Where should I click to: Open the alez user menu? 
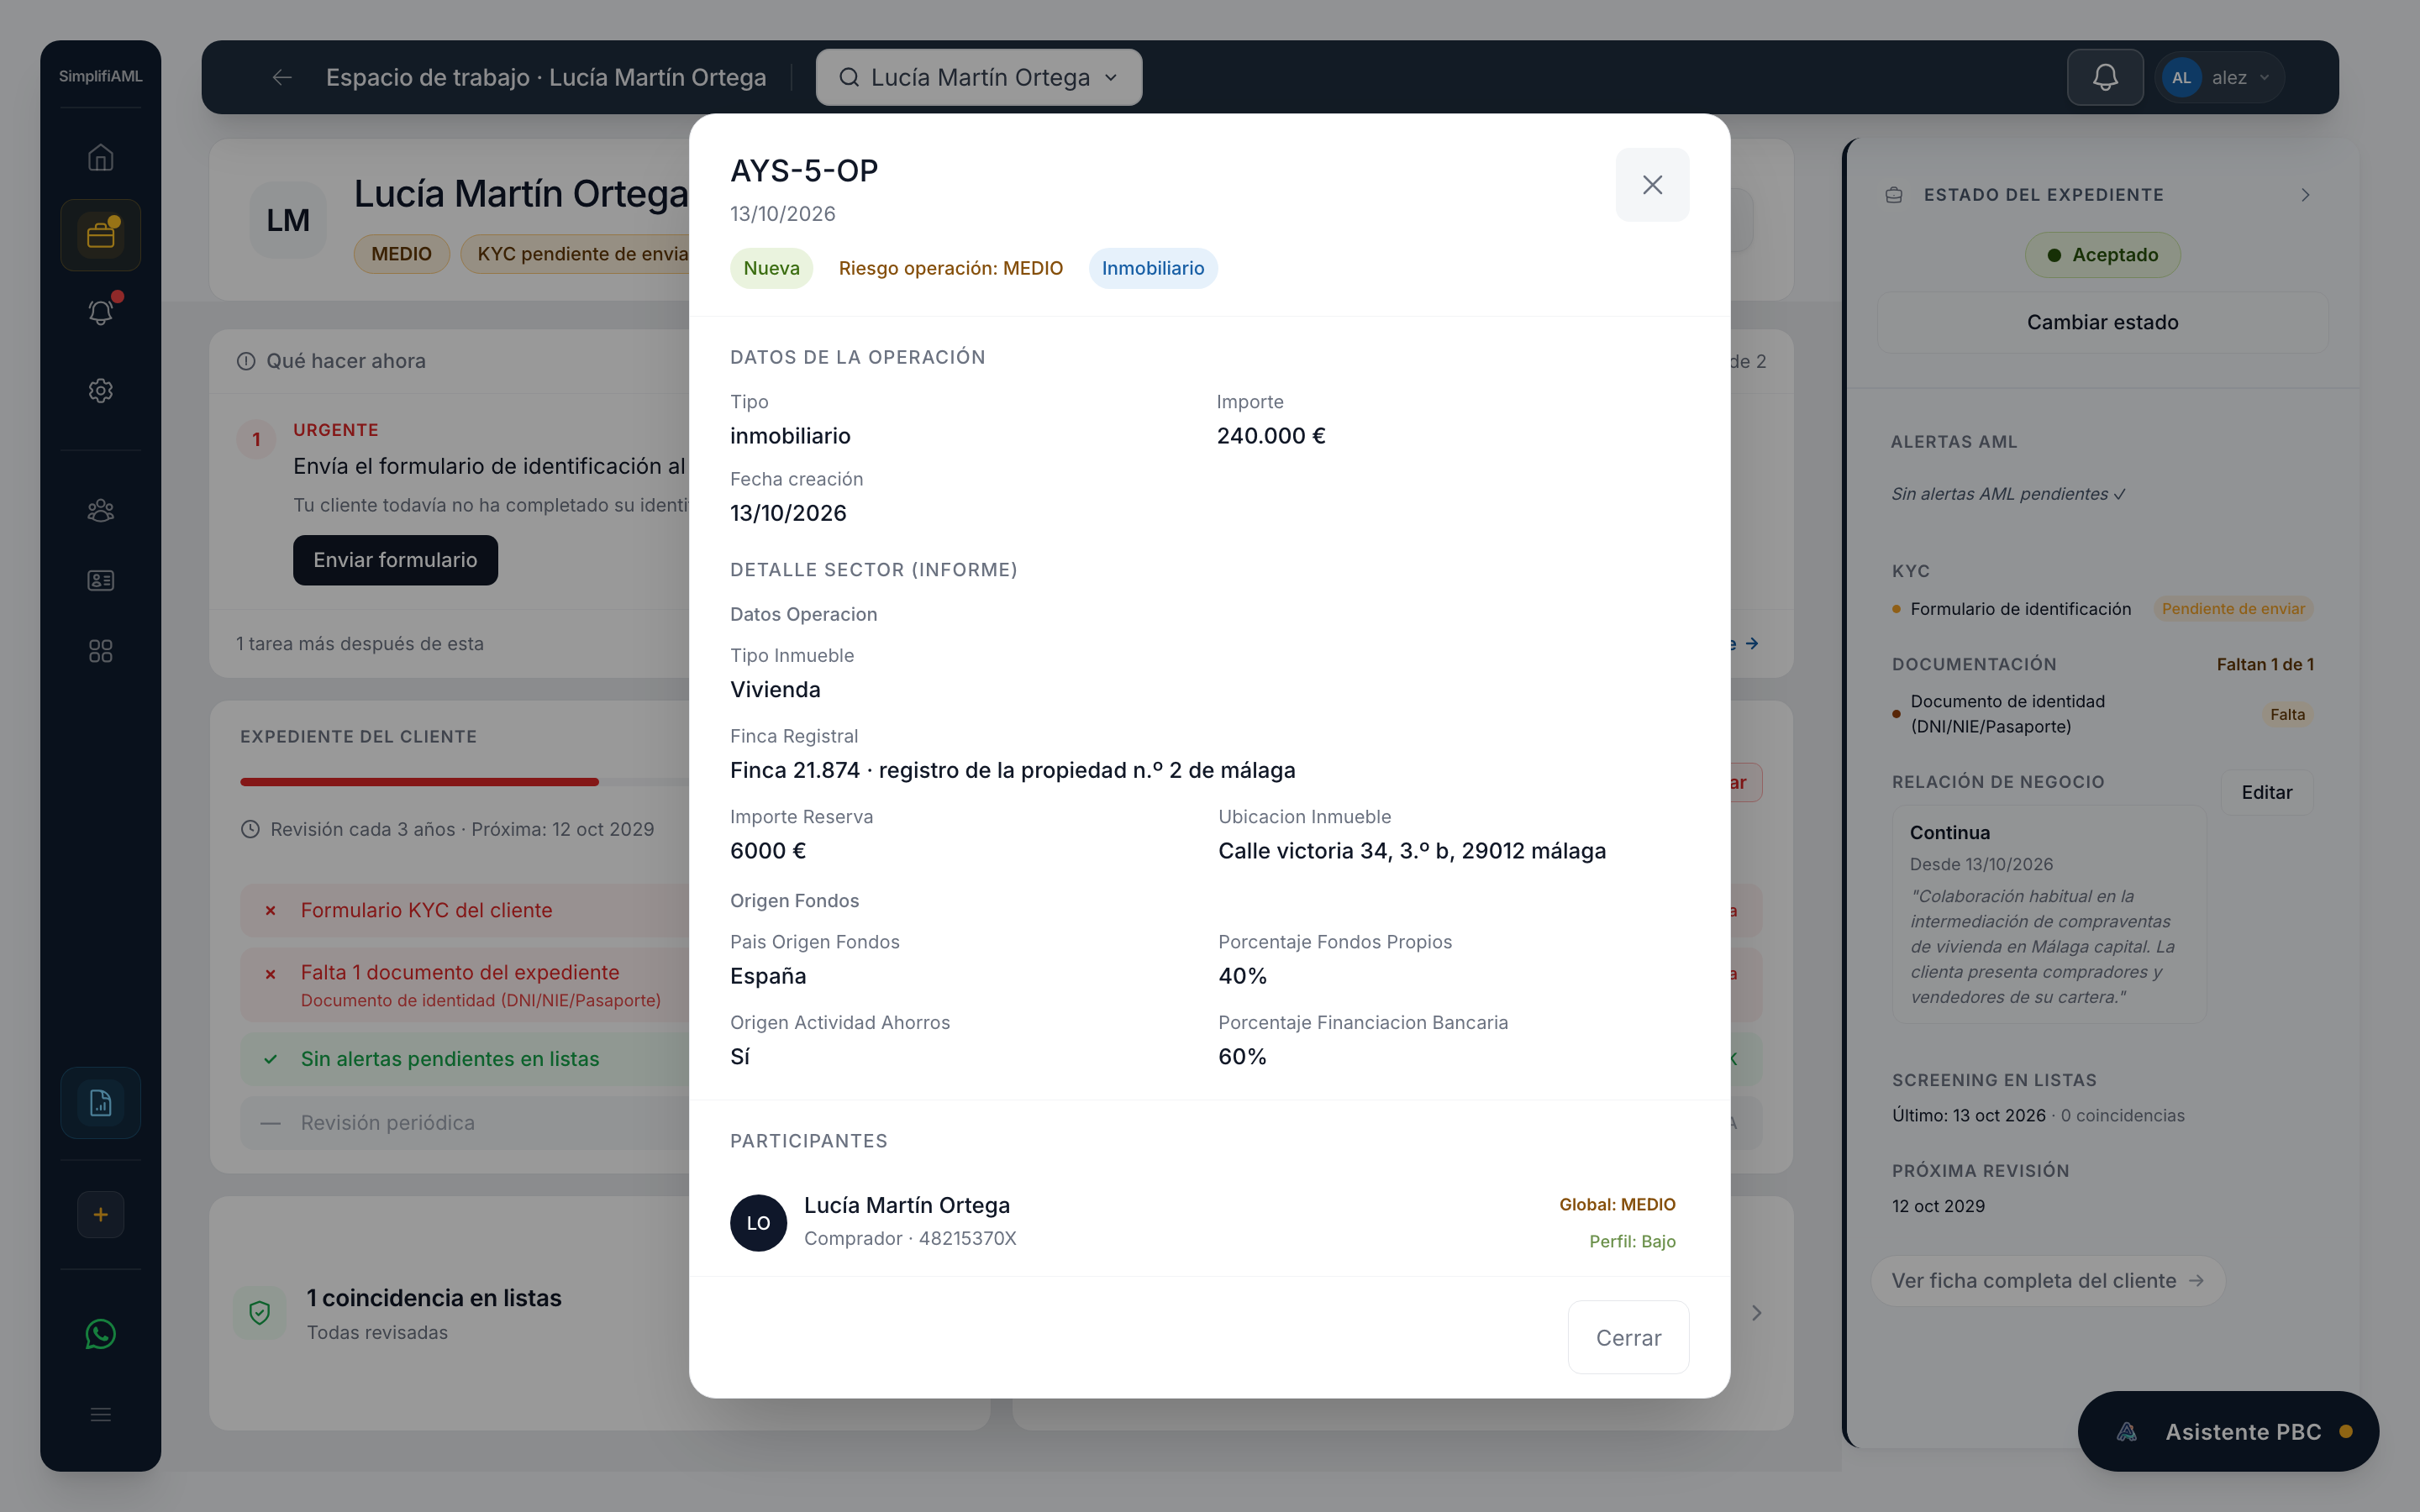point(2221,77)
